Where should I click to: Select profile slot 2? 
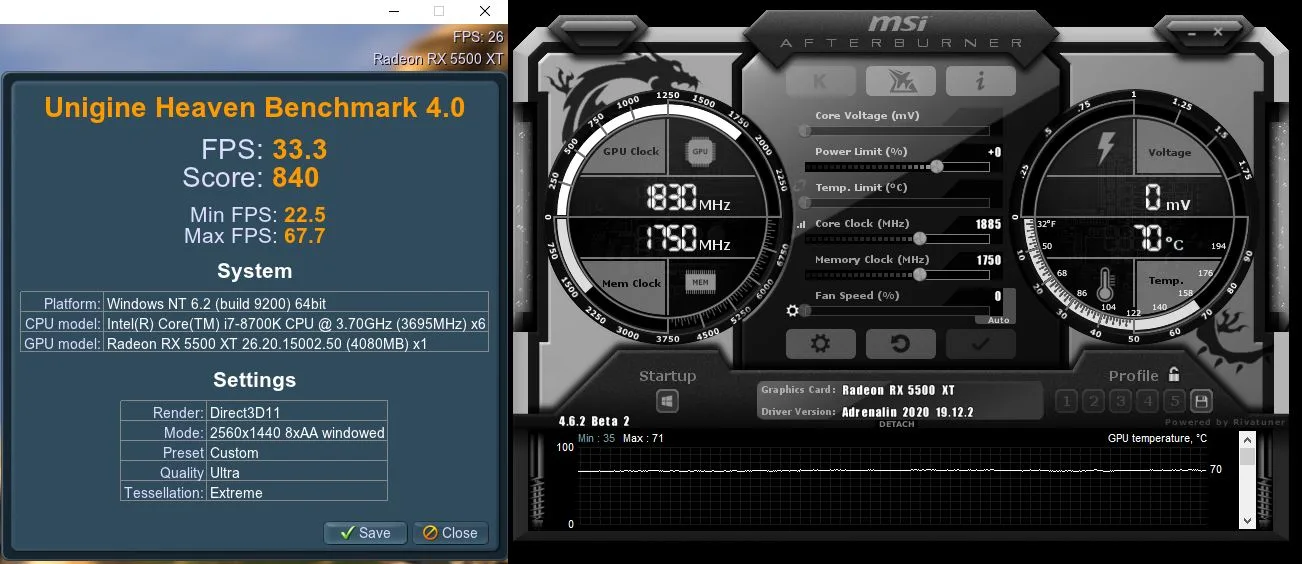[1093, 402]
